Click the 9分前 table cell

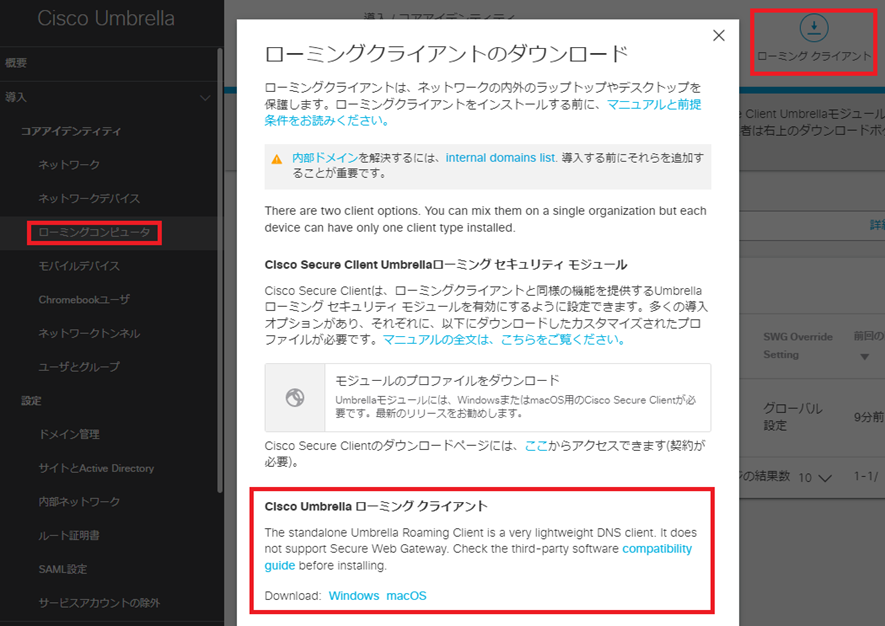868,417
